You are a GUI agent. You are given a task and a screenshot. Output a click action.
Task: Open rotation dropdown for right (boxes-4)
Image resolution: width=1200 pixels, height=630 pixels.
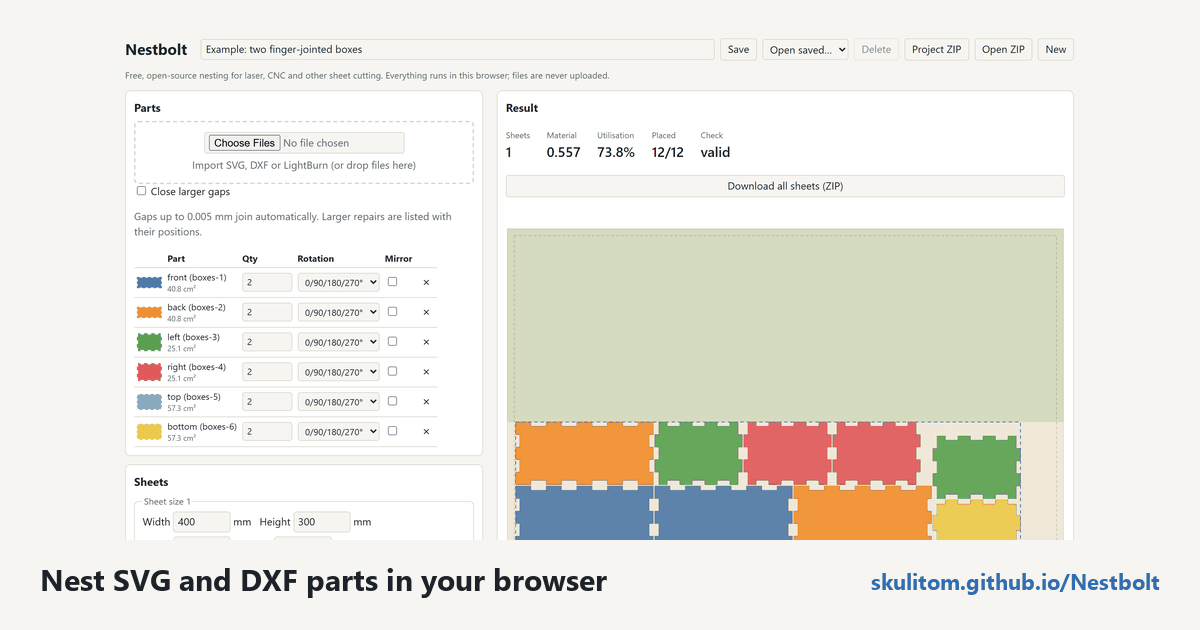[x=339, y=372]
